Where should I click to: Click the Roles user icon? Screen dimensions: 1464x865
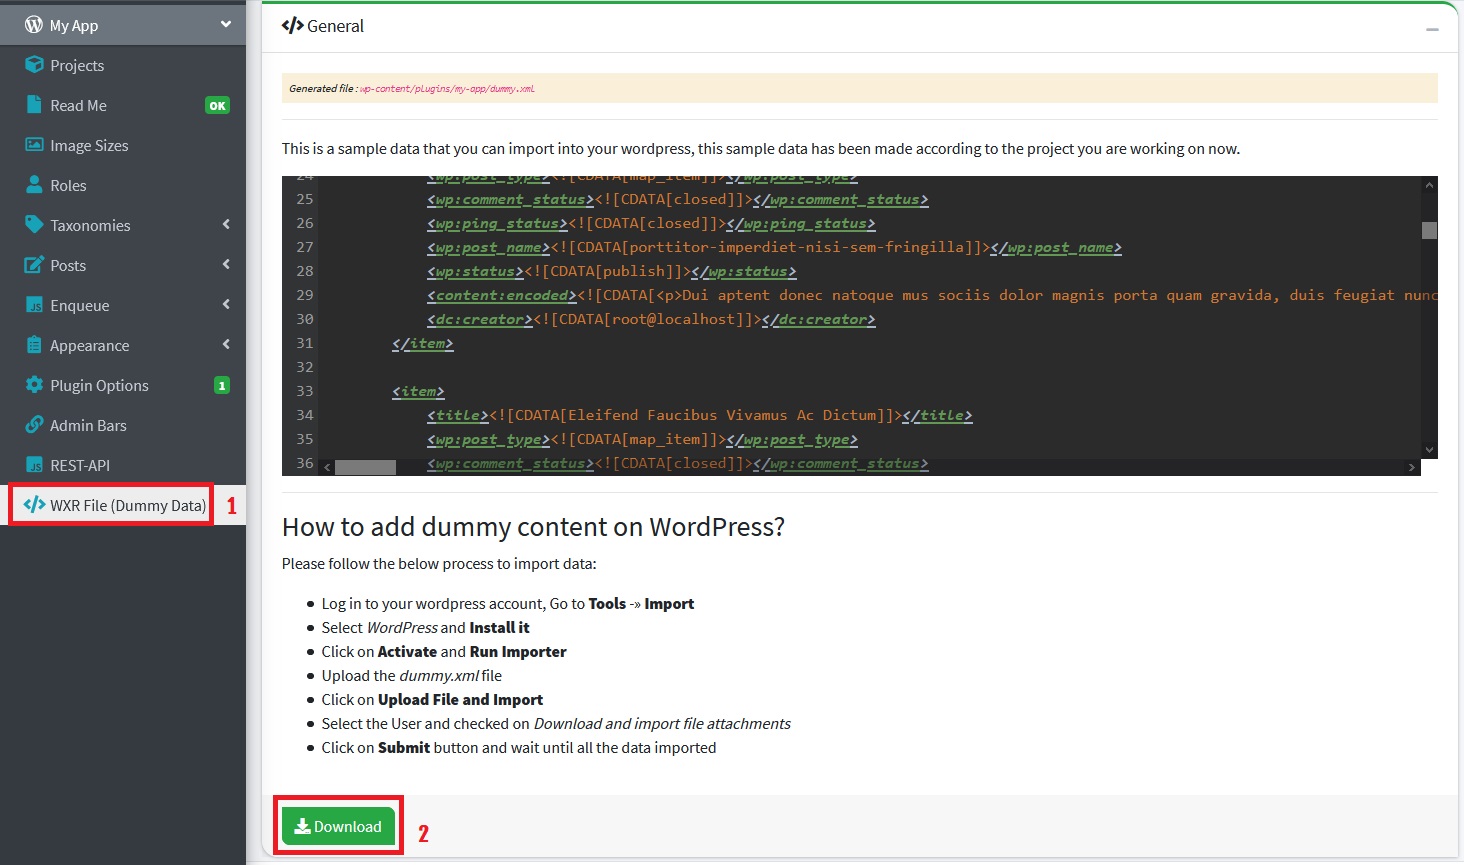coord(34,185)
